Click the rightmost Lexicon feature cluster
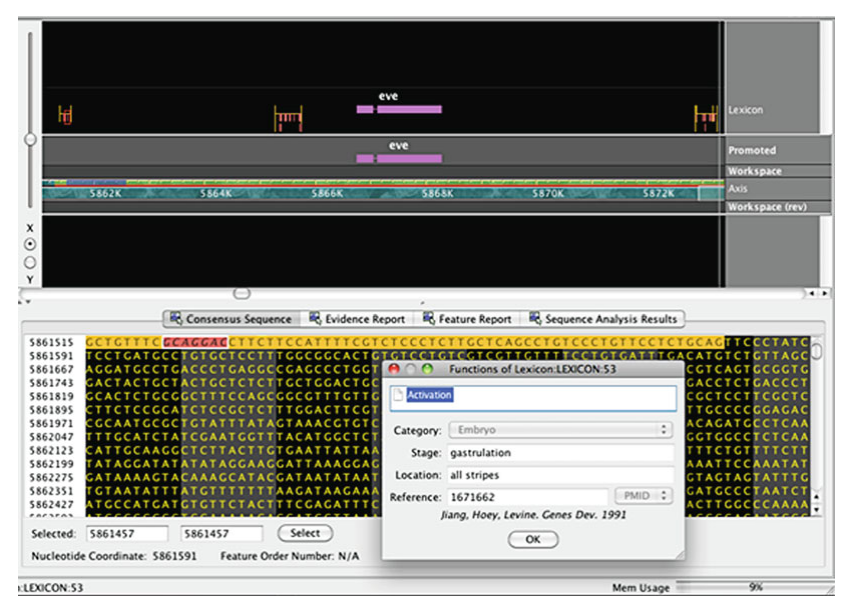Viewport: 842px width, 602px height. click(706, 119)
